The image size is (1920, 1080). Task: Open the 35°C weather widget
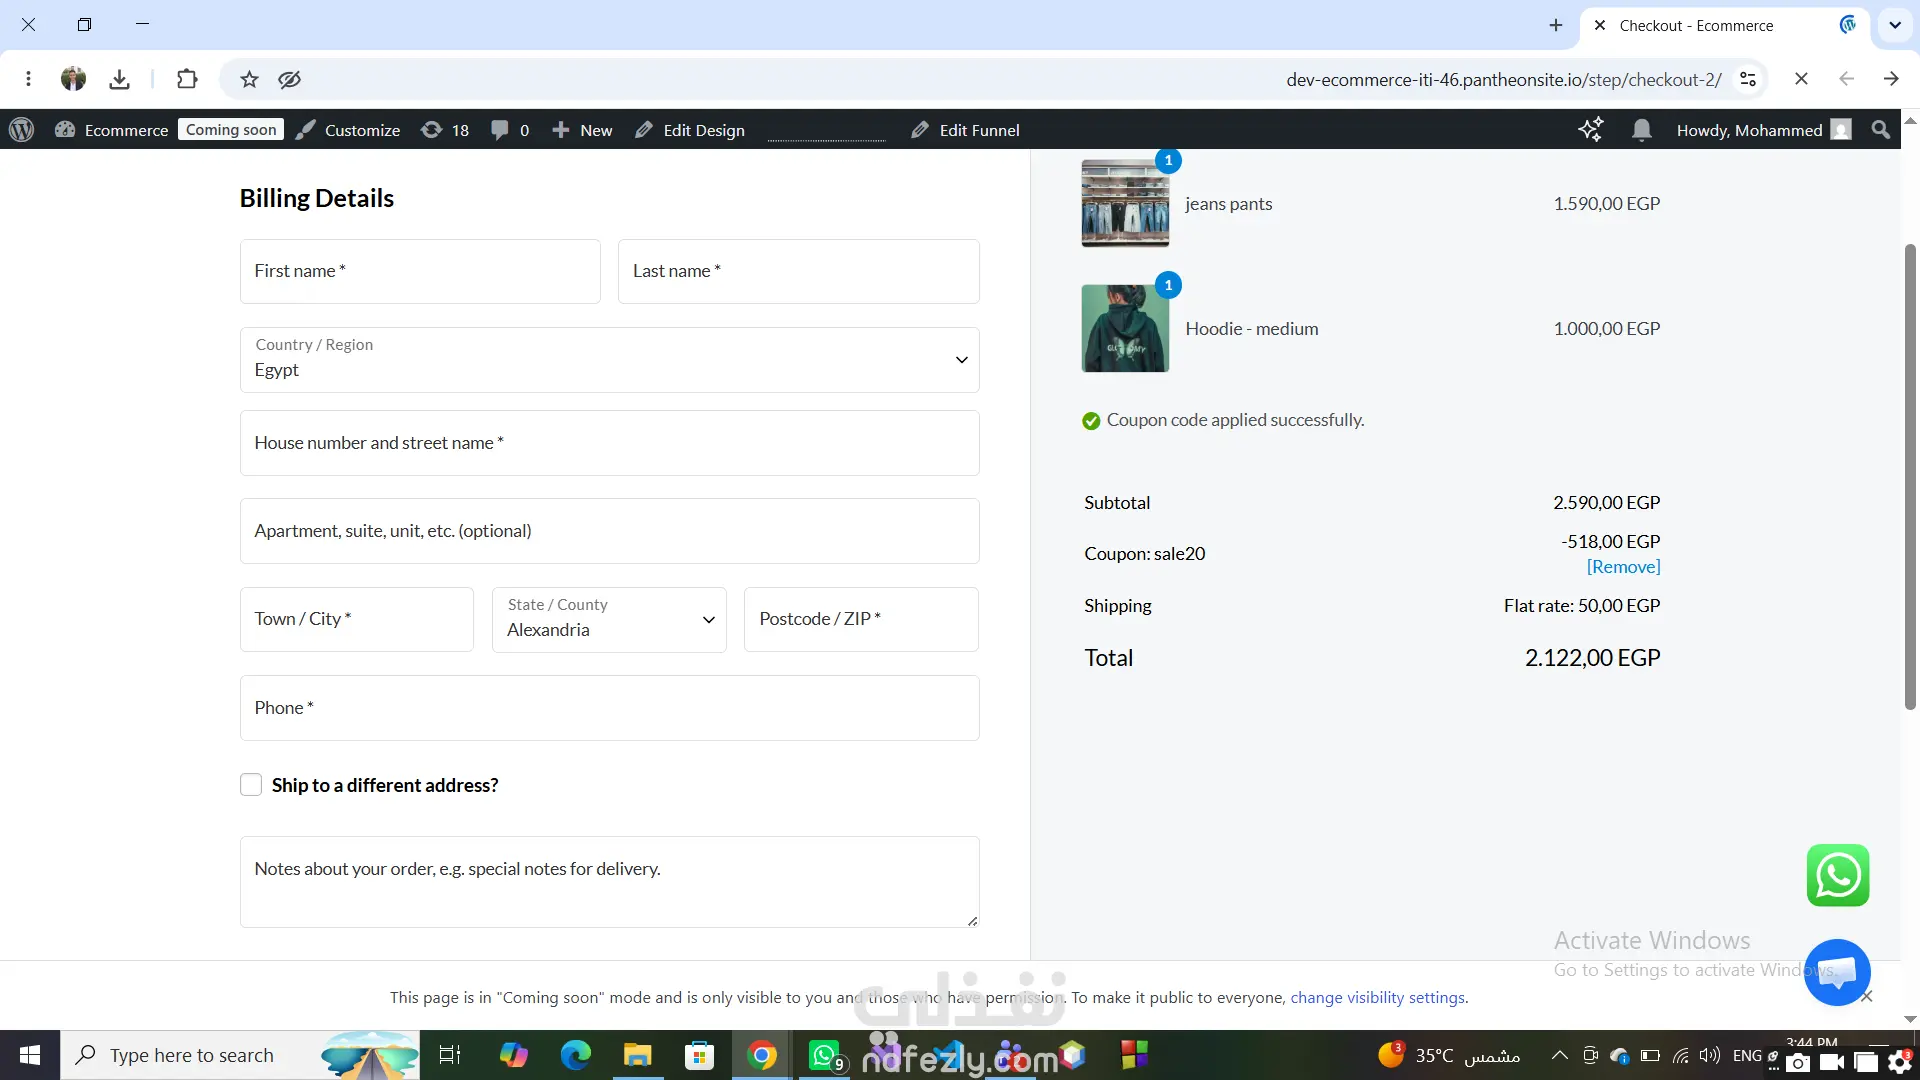(1449, 1055)
